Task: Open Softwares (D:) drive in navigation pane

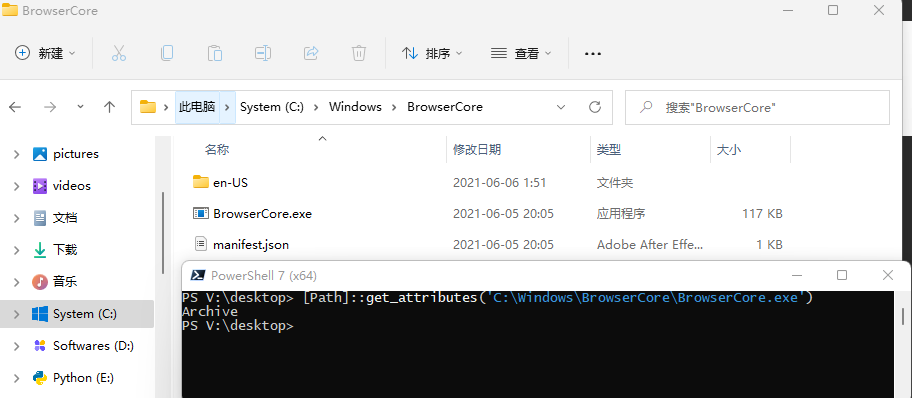Action: [x=94, y=346]
